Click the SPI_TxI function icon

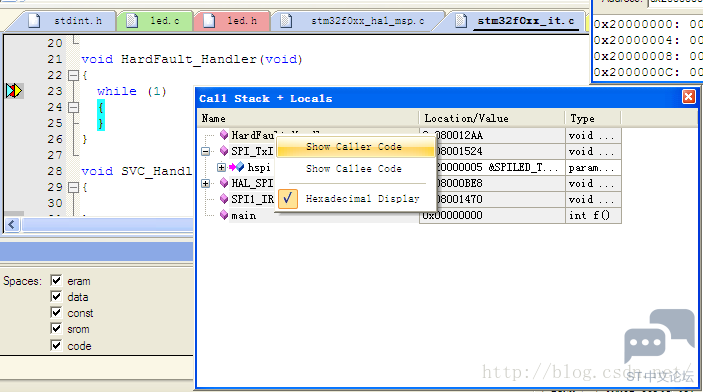point(224,151)
